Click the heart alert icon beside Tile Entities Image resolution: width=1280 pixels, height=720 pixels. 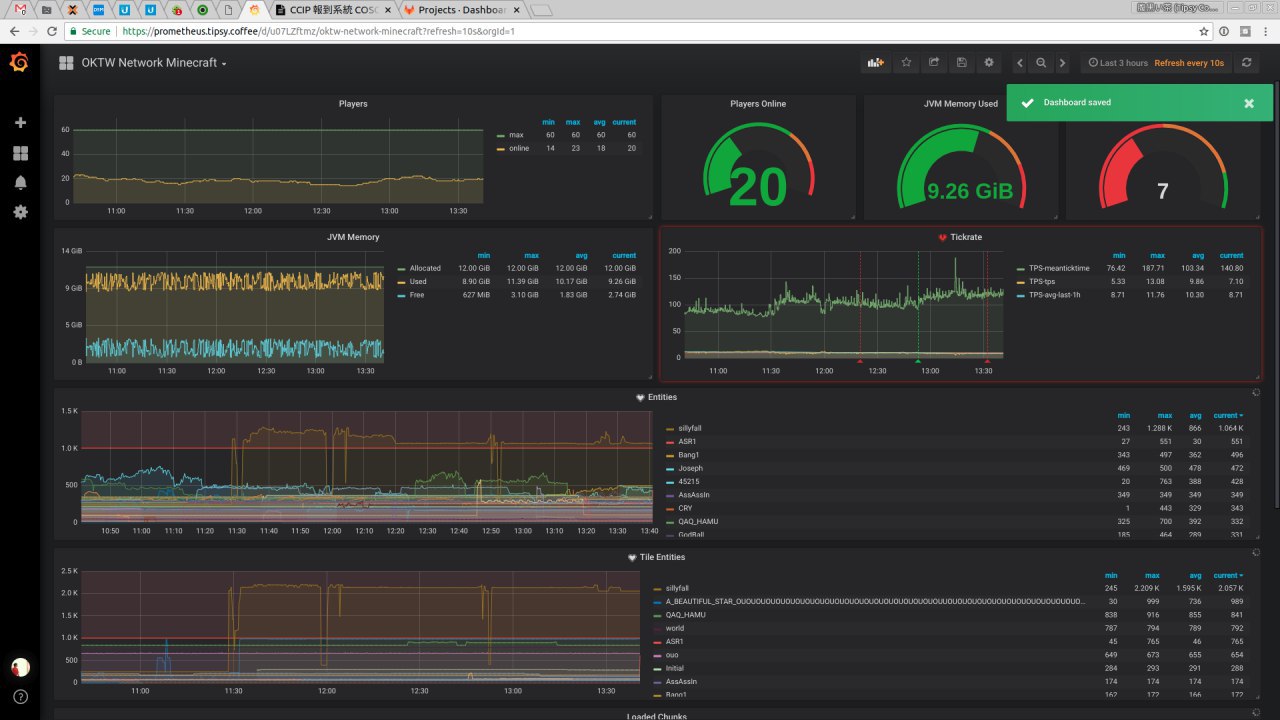tap(632, 557)
